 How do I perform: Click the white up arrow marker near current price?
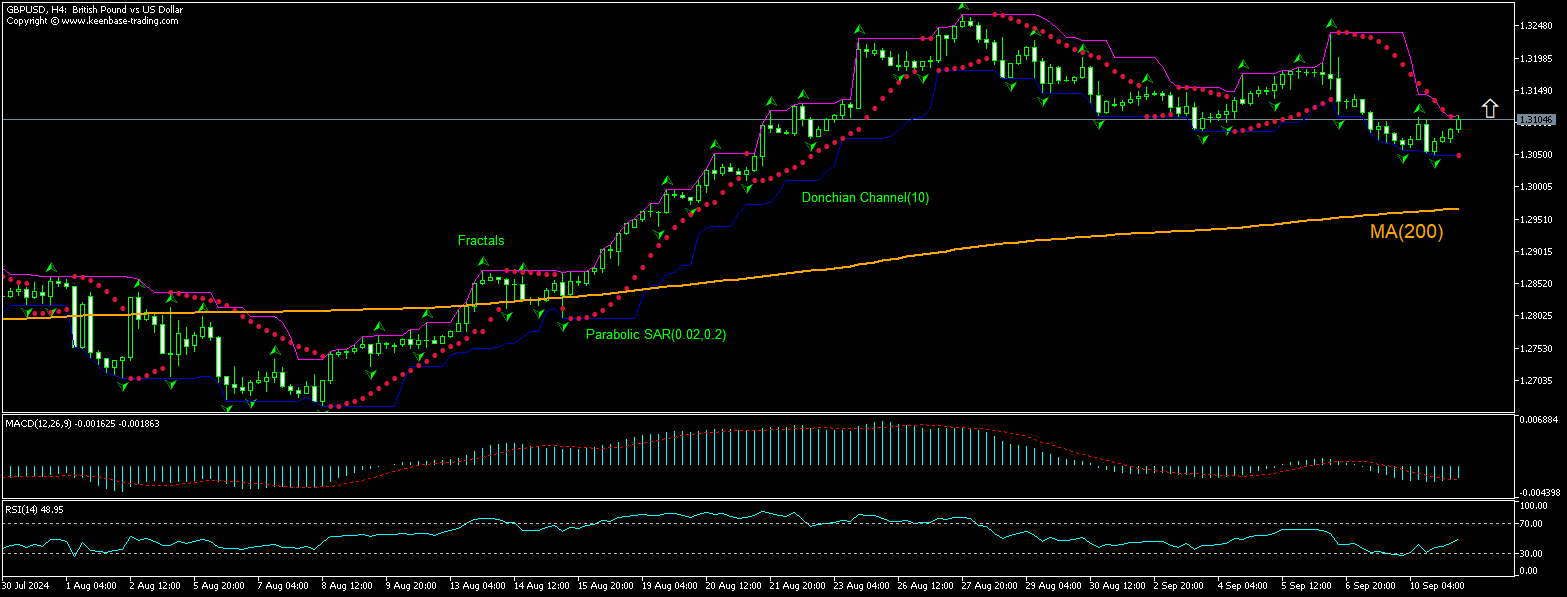1489,108
